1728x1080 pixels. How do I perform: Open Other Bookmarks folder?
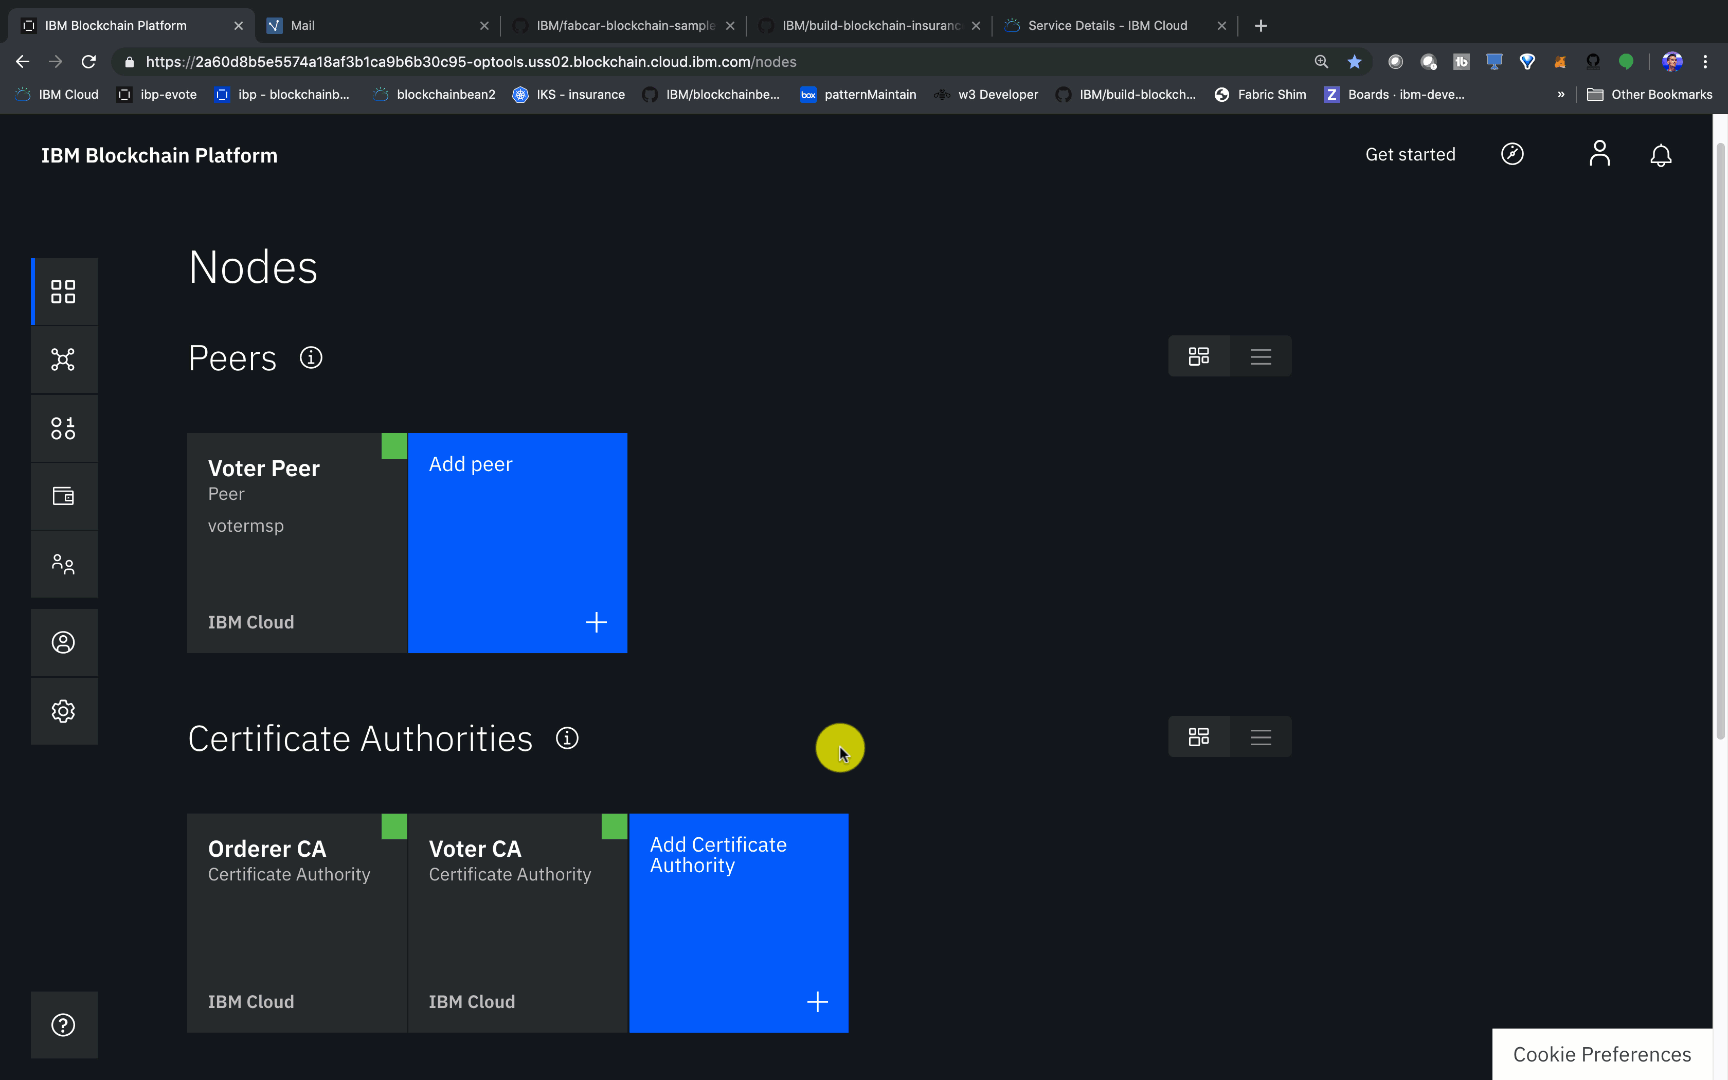click(1650, 94)
